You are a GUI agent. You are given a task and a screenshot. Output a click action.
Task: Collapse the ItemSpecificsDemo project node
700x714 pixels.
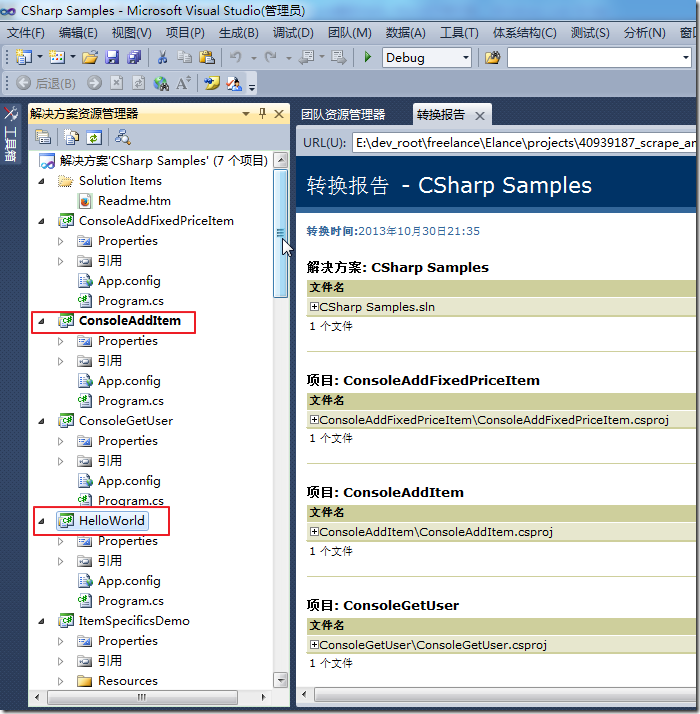[41, 621]
